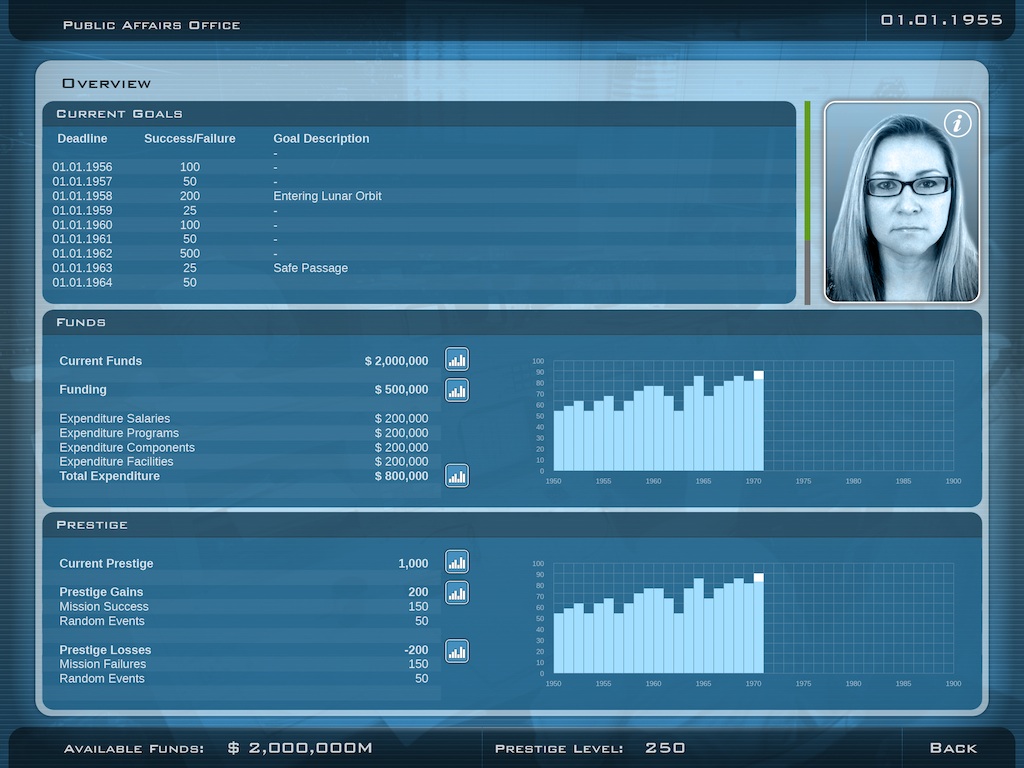The image size is (1024, 768).
Task: Click the chart icon beside Current Funds
Action: 457,360
